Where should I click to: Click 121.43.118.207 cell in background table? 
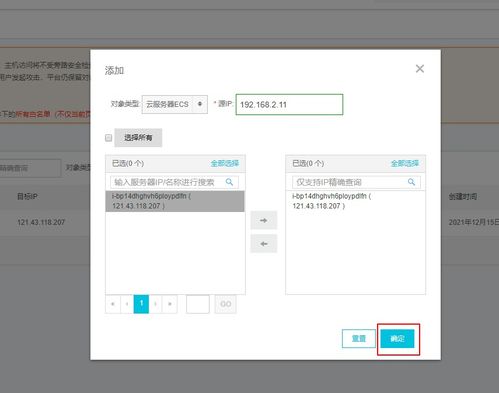41,222
